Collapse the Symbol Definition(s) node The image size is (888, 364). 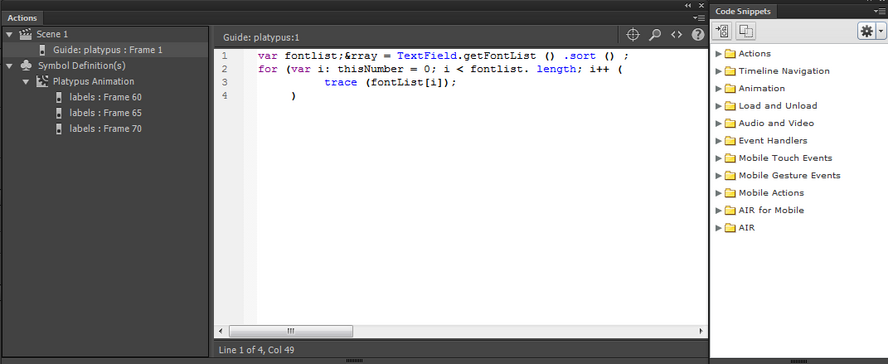9,66
